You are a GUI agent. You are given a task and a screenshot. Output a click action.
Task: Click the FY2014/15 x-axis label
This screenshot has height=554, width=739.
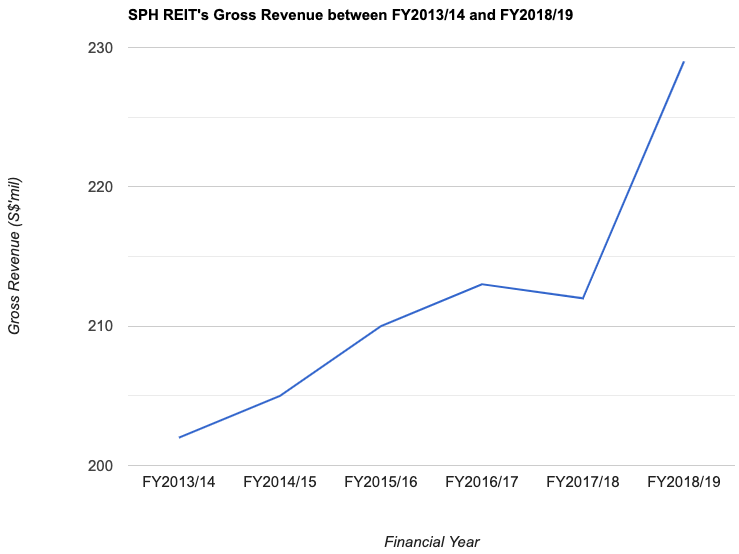click(279, 482)
